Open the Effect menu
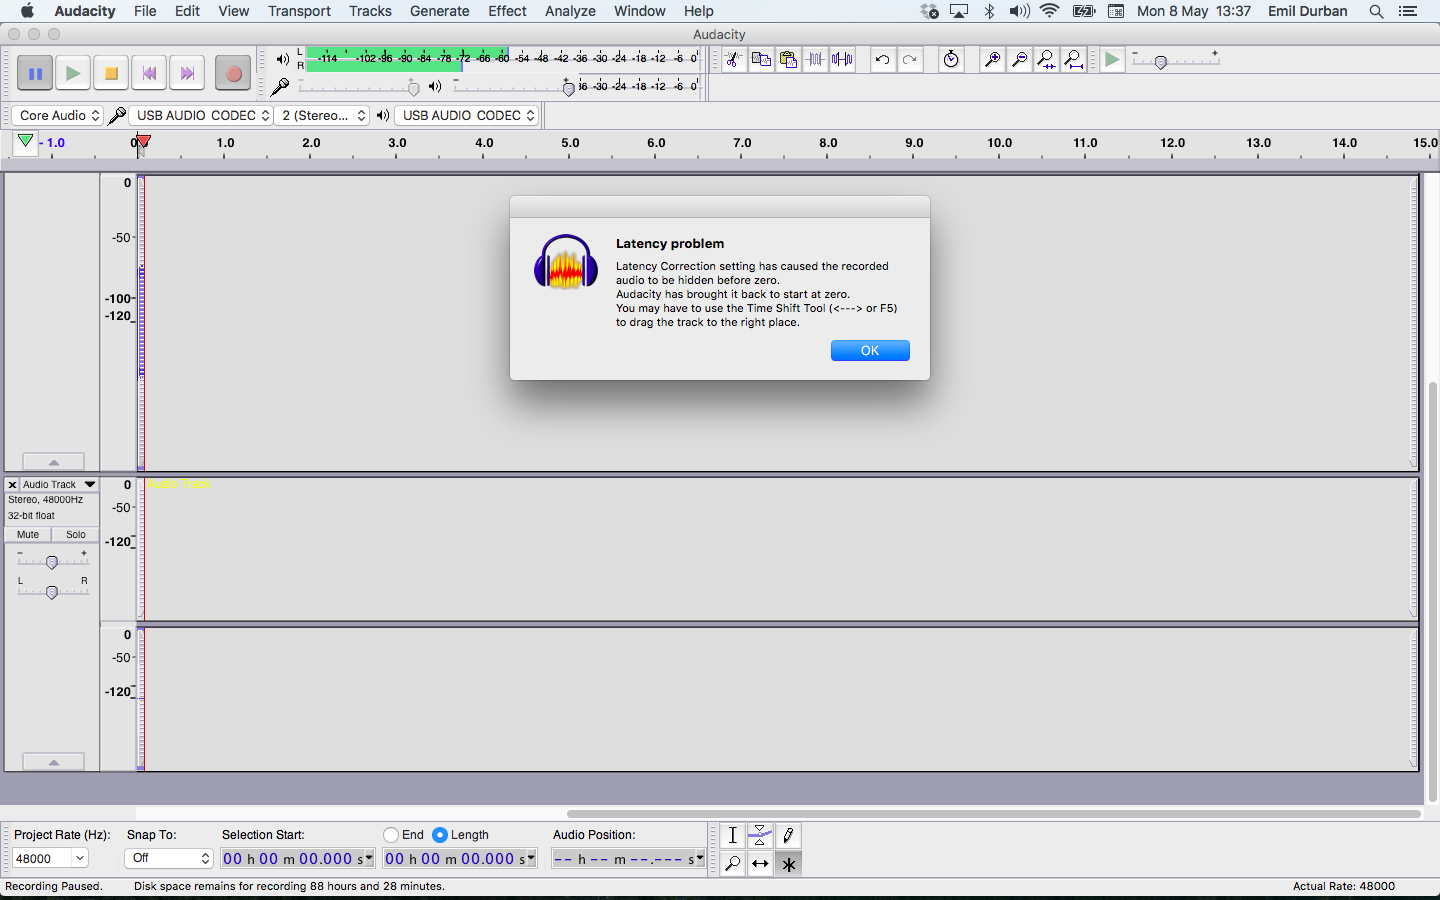This screenshot has height=900, width=1440. (x=507, y=11)
